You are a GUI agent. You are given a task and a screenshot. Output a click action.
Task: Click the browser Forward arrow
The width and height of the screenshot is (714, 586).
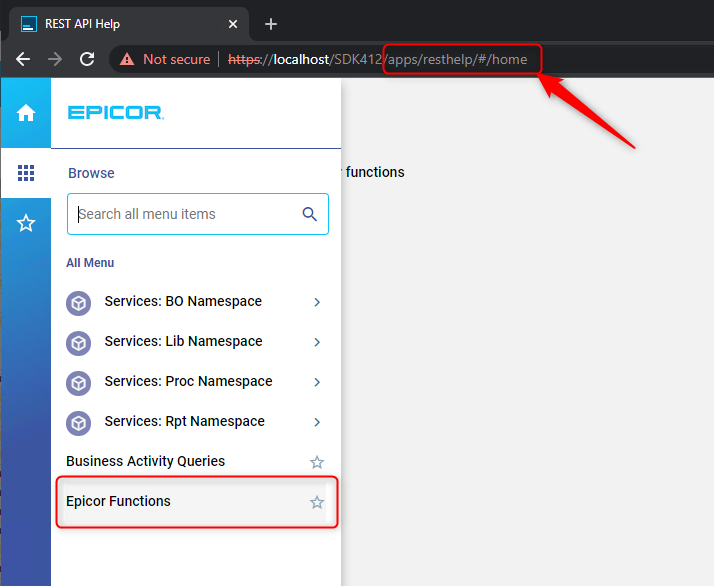(55, 59)
